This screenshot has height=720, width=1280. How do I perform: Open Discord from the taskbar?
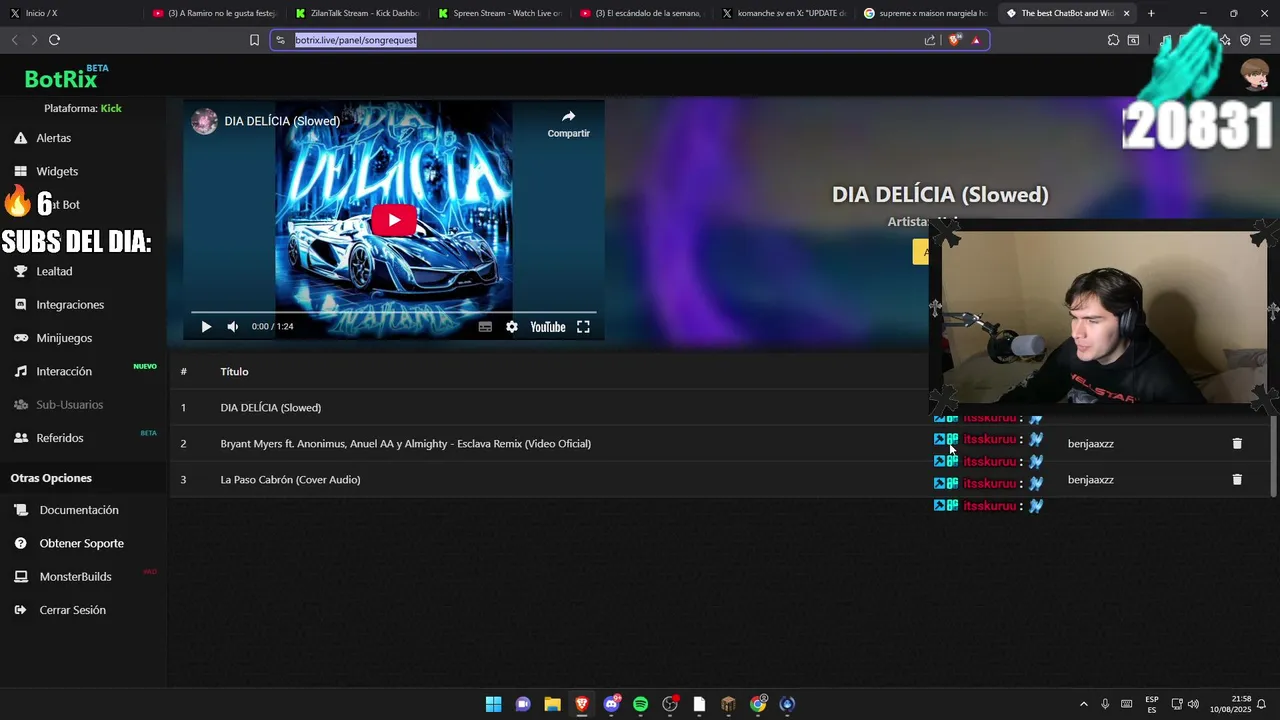pyautogui.click(x=611, y=704)
